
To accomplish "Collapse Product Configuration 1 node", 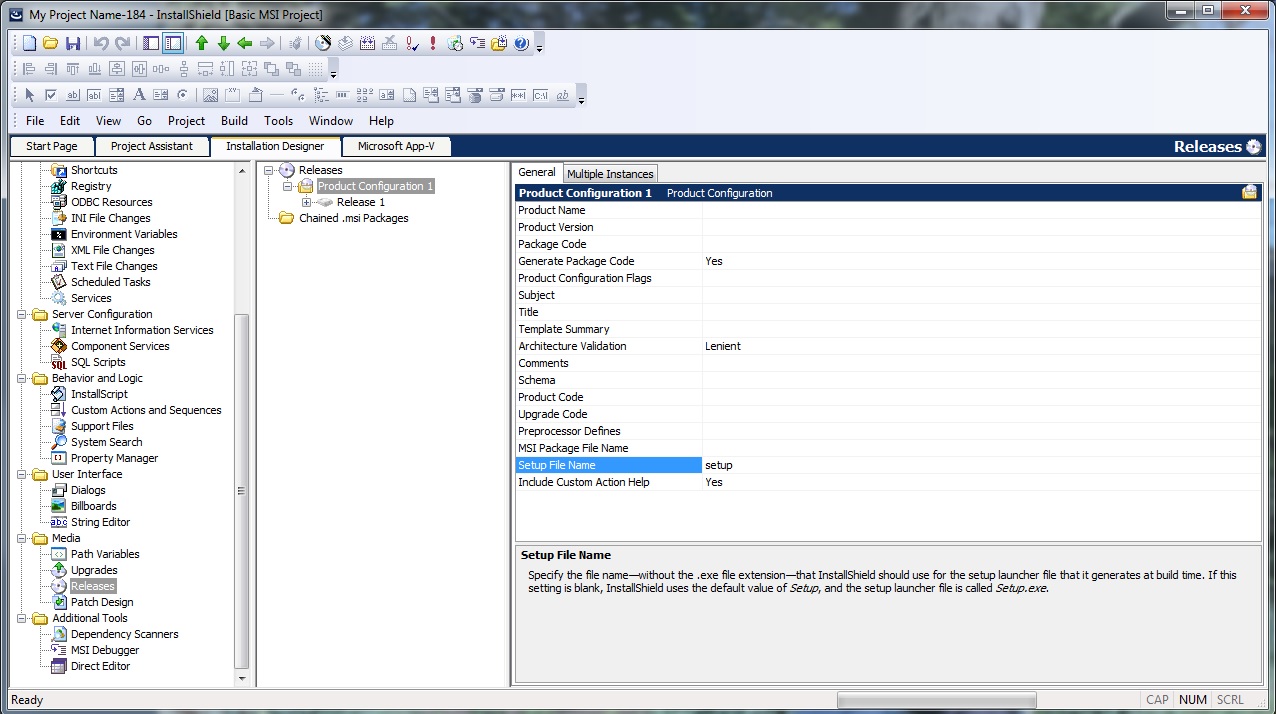I will coord(288,186).
